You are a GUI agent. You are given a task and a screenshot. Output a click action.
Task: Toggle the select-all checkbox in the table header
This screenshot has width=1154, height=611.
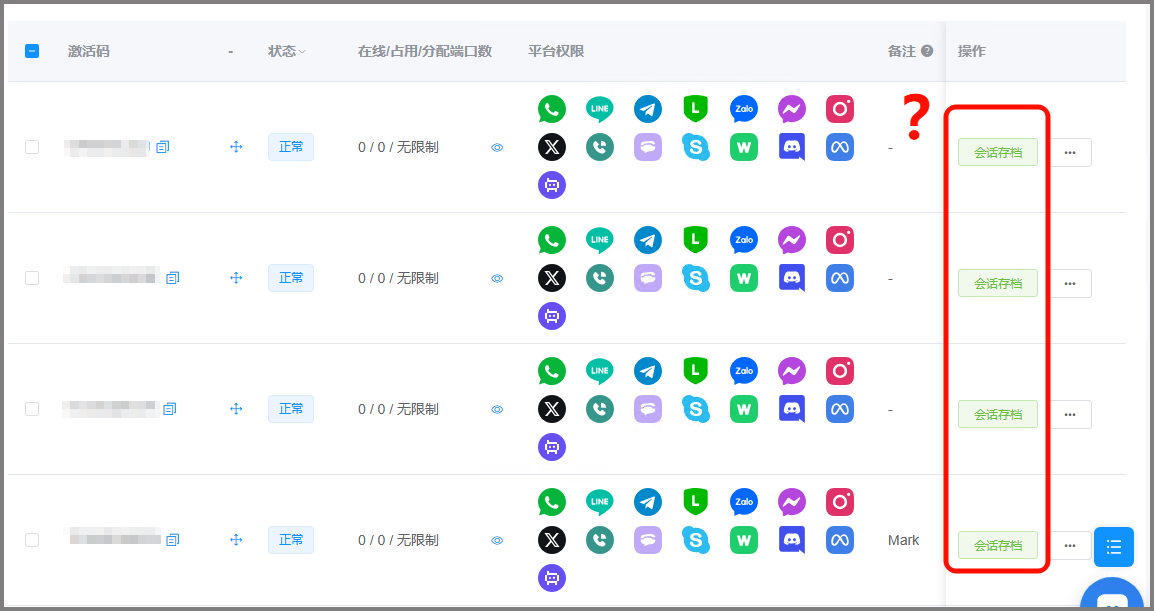point(32,51)
